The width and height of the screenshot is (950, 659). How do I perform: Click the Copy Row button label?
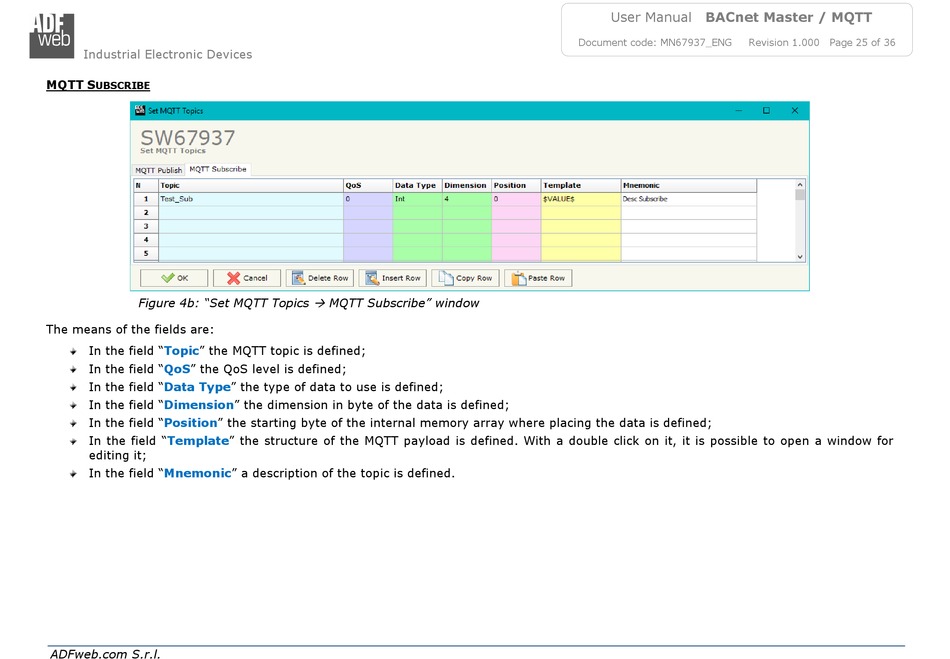point(474,278)
